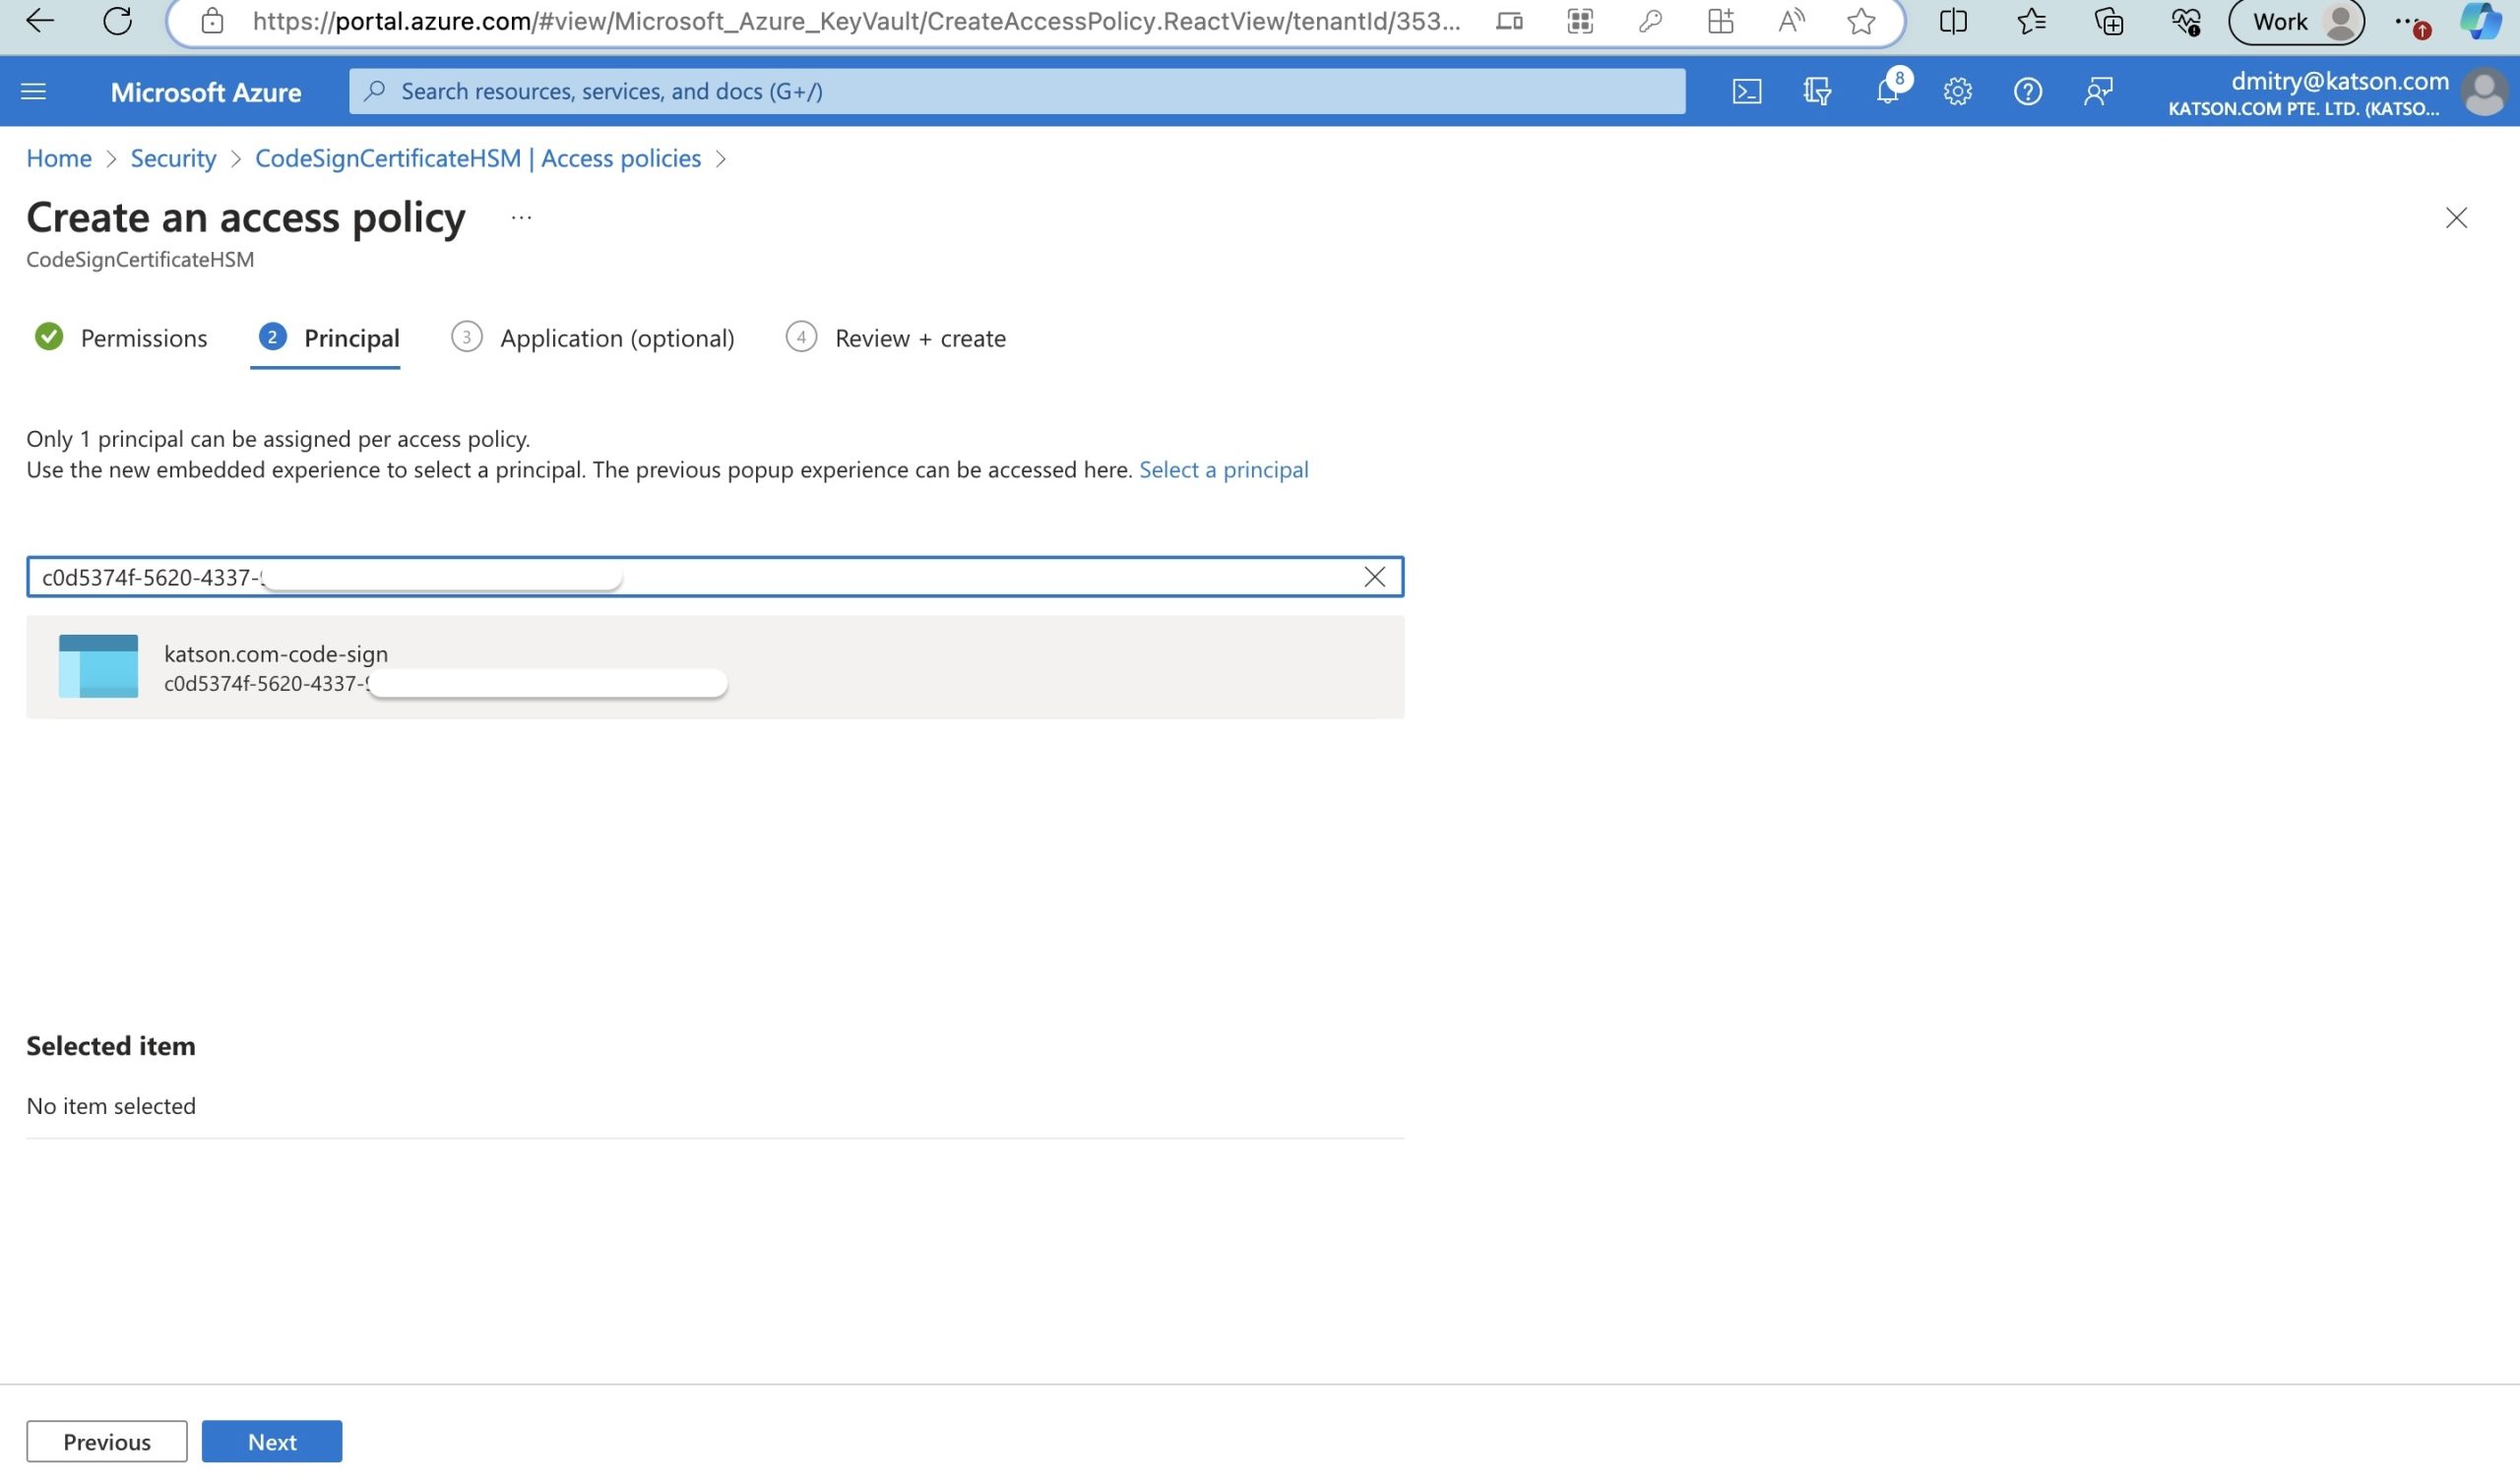
Task: Click the Next button
Action: tap(272, 1441)
